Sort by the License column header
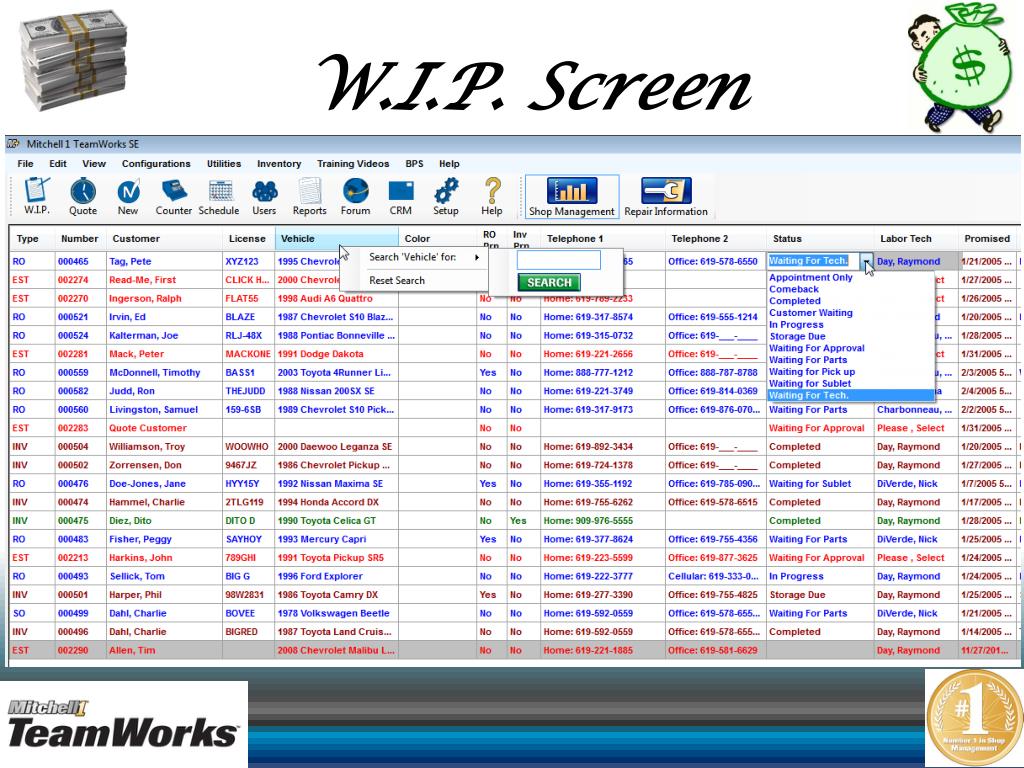 247,238
